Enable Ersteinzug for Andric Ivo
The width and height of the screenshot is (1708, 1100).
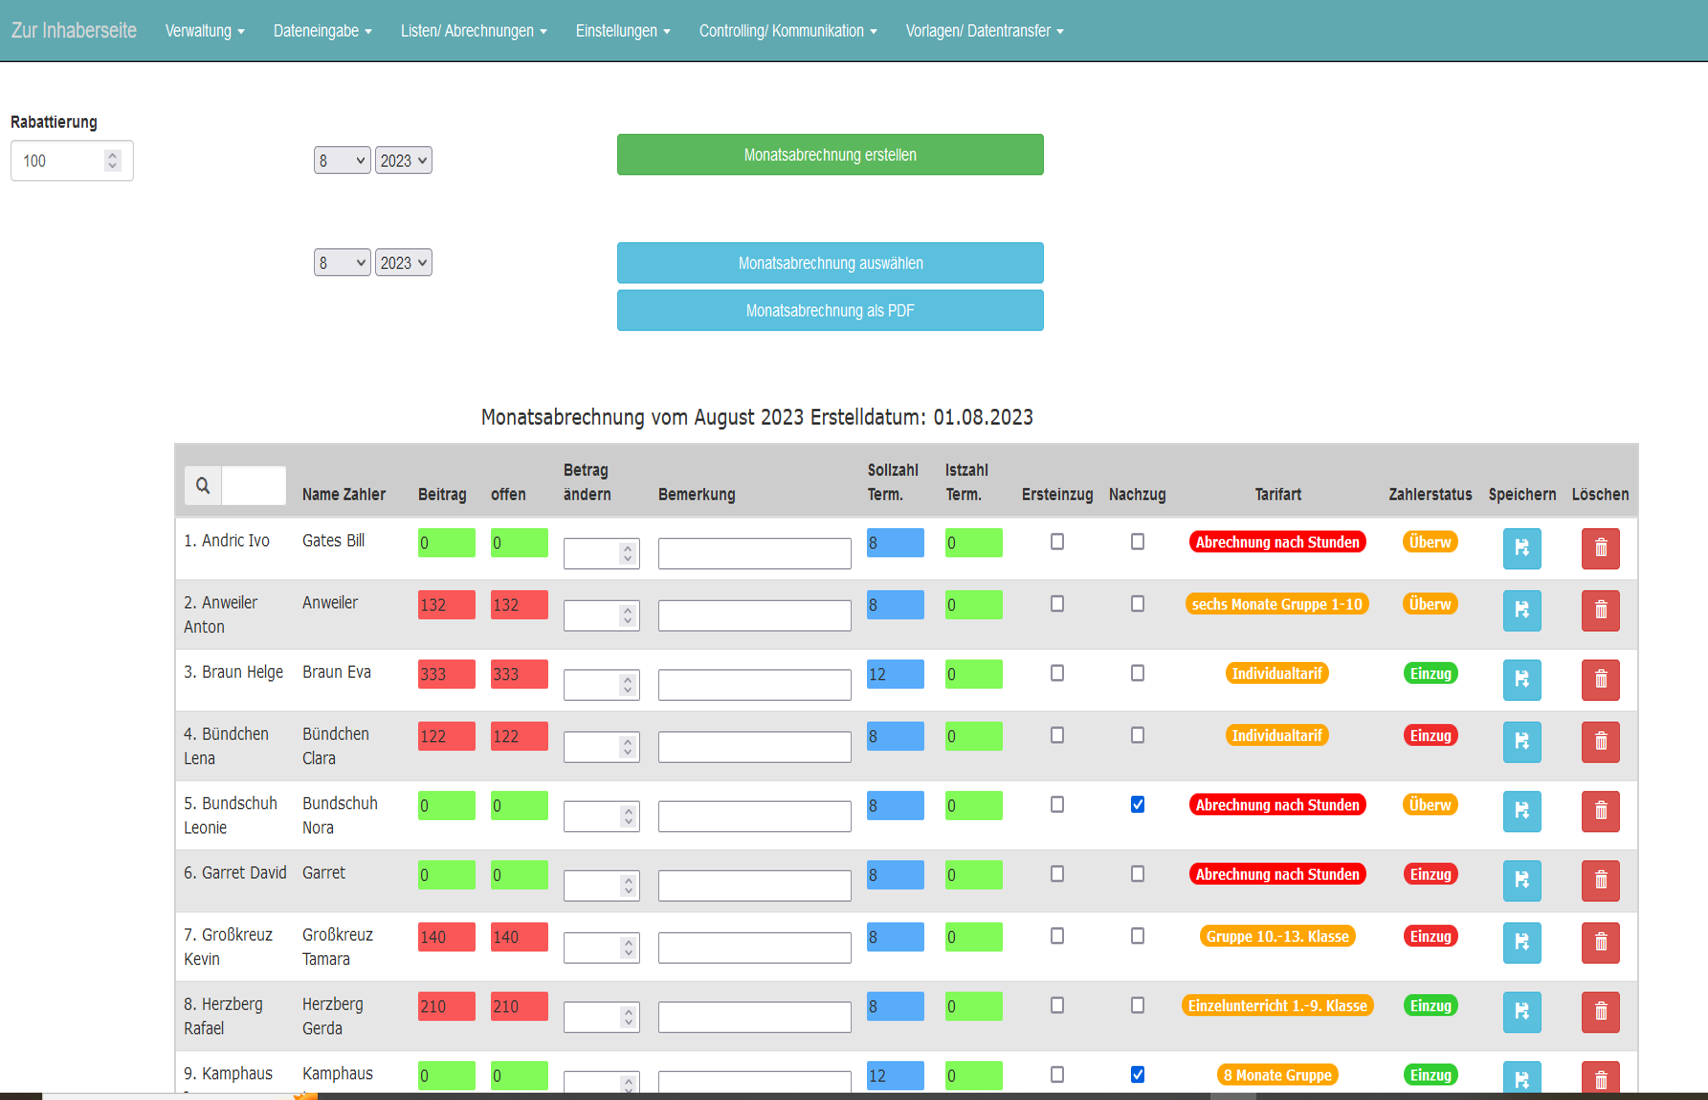coord(1057,542)
